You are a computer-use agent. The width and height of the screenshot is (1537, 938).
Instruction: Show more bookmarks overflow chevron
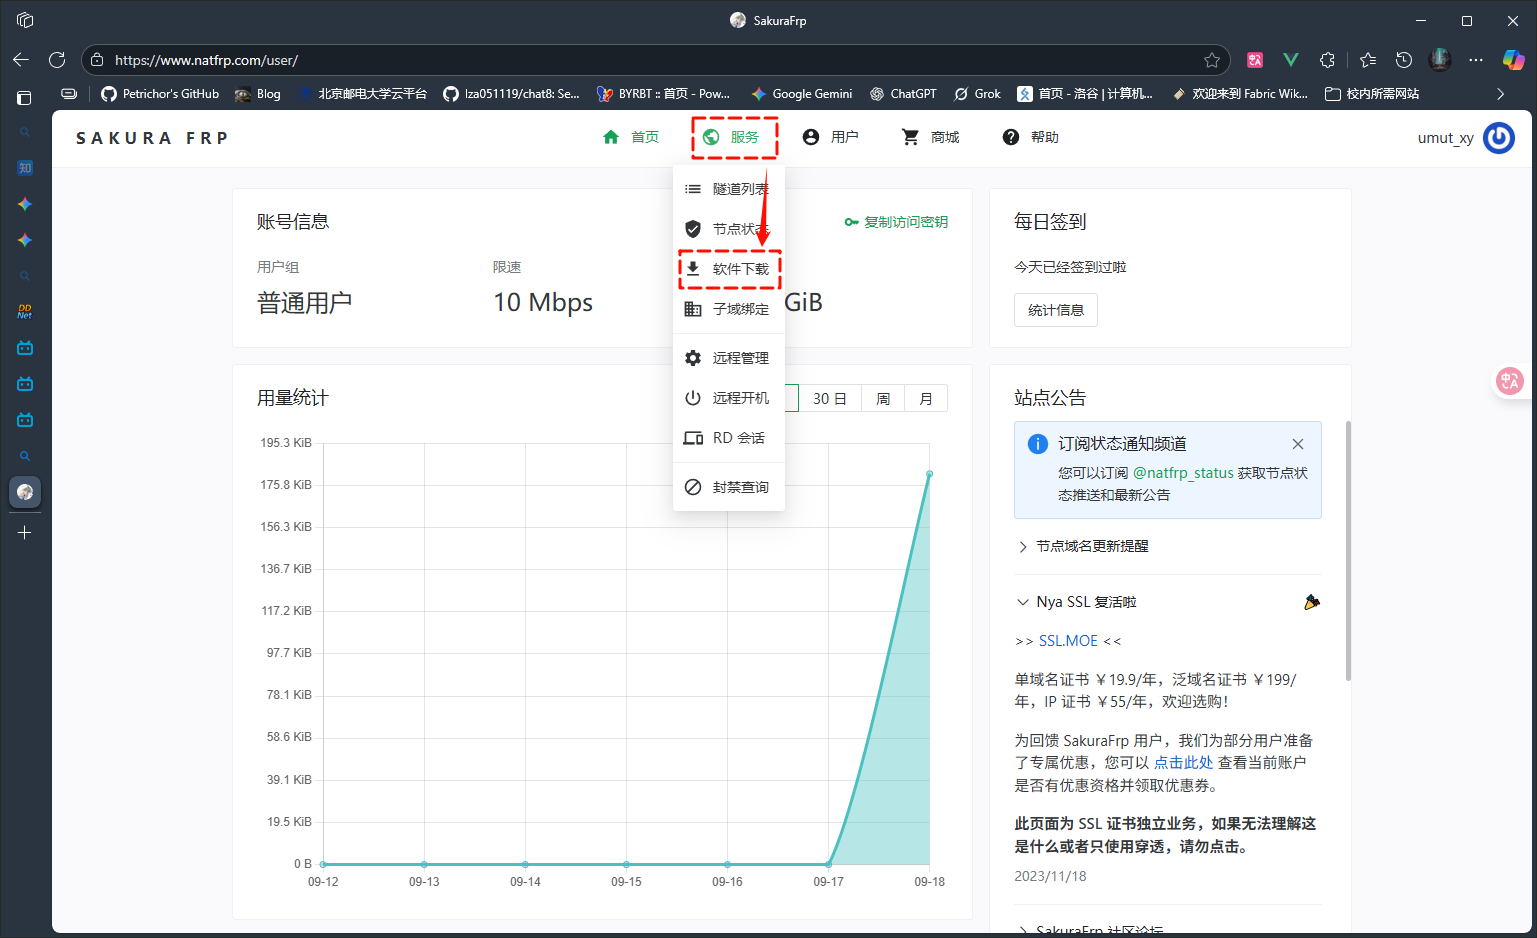(x=1500, y=94)
